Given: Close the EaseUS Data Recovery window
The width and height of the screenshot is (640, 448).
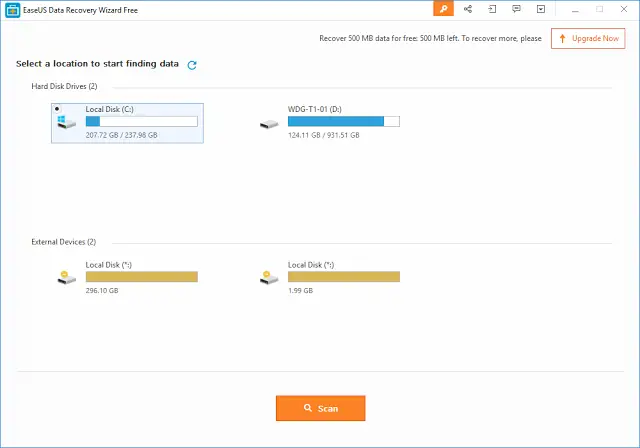Looking at the screenshot, I should click(624, 9).
